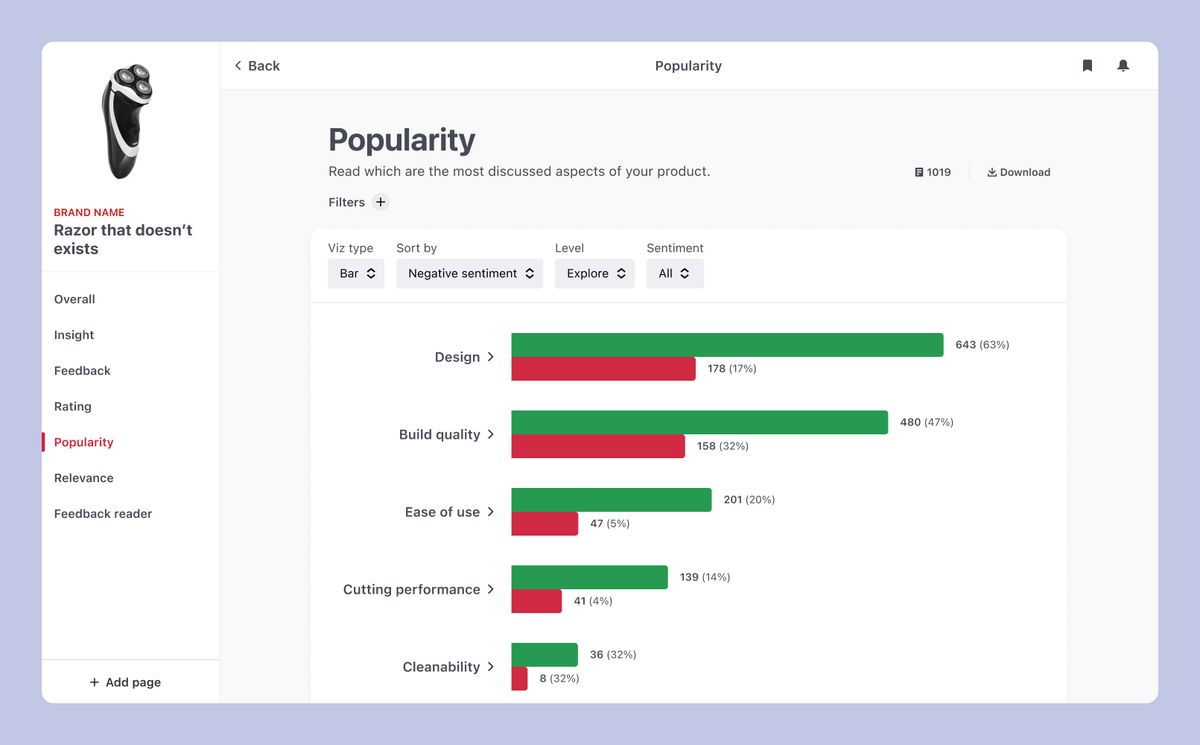Expand the Build quality aspect
This screenshot has width=1200, height=745.
490,435
